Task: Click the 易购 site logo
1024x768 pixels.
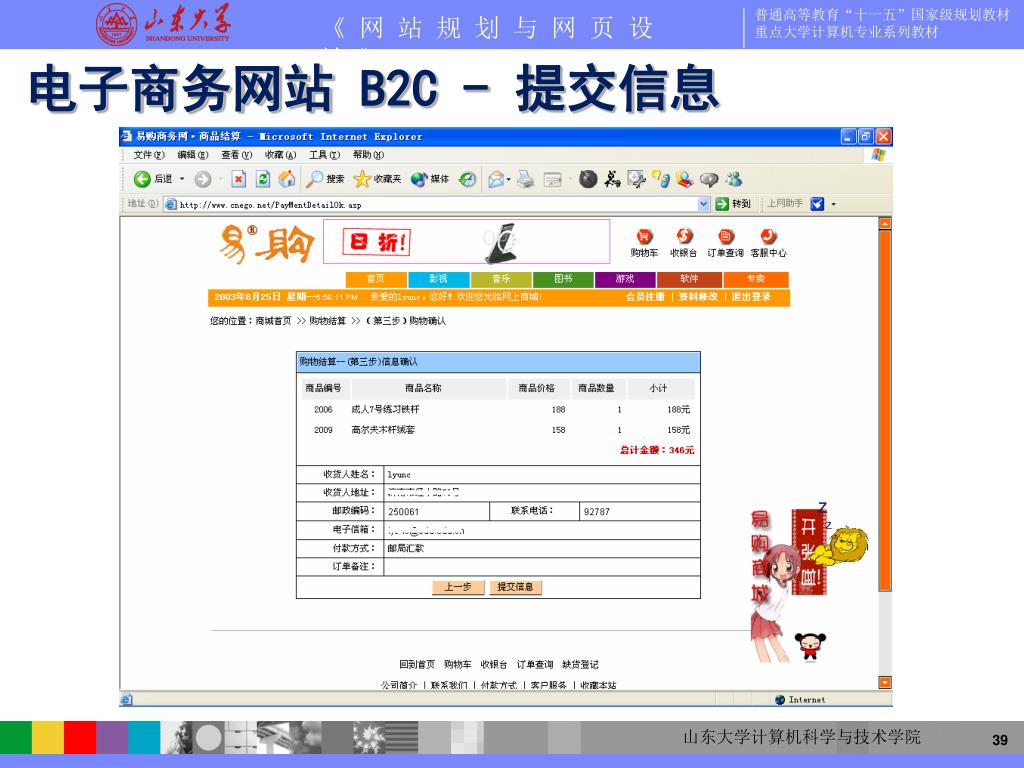Action: [266, 244]
